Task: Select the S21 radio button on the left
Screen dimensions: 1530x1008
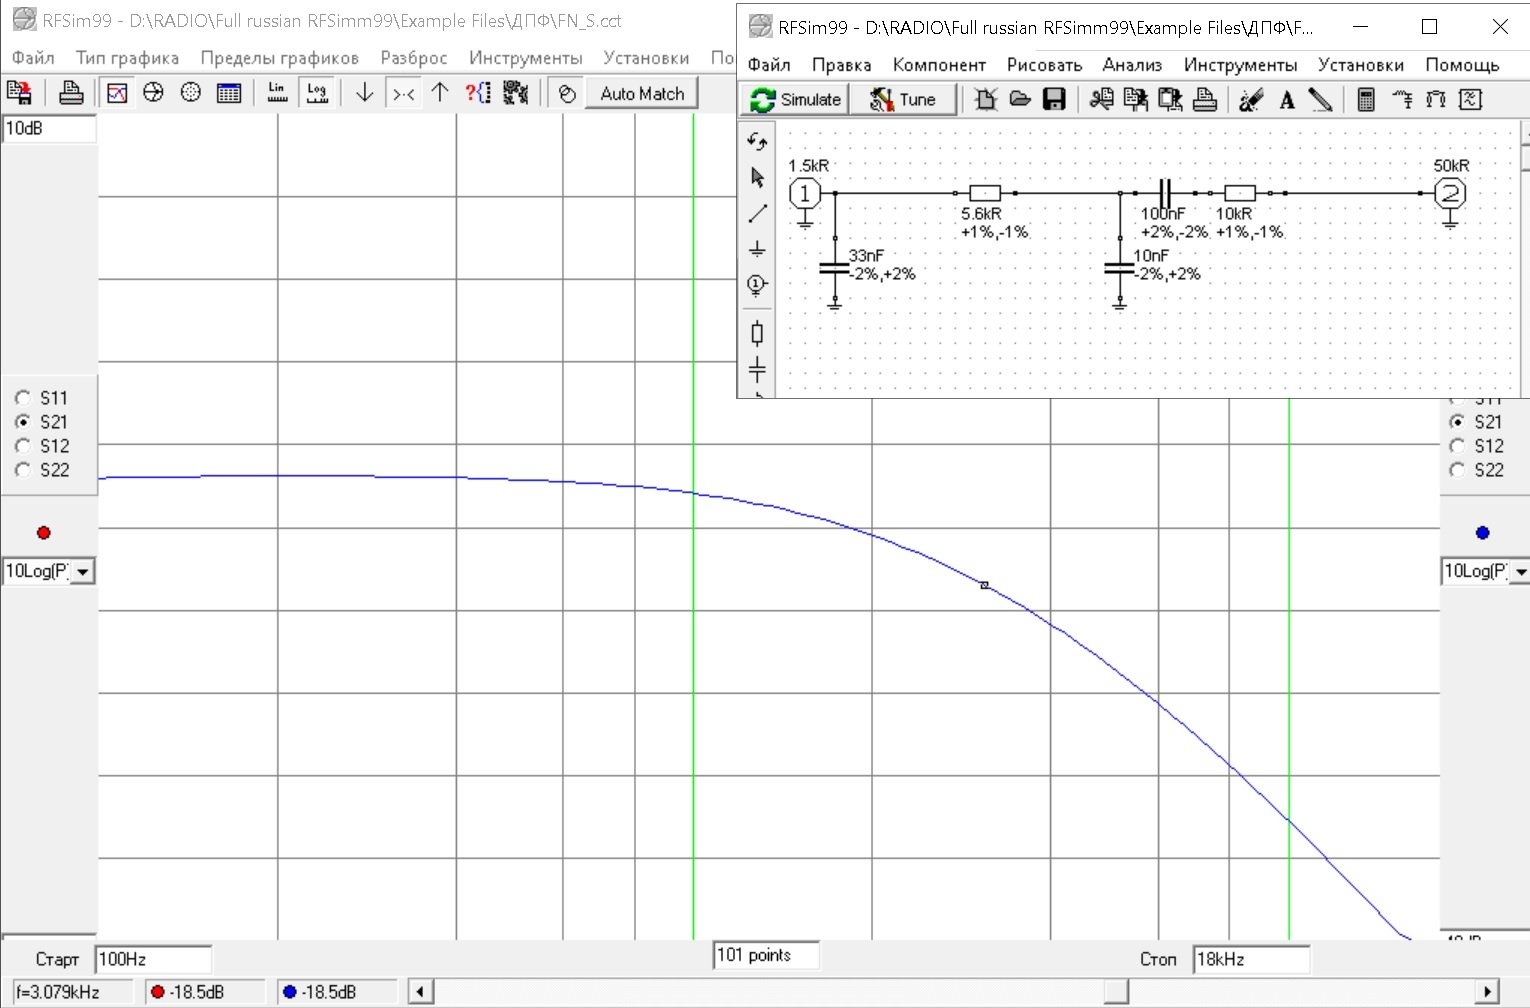Action: click(23, 422)
